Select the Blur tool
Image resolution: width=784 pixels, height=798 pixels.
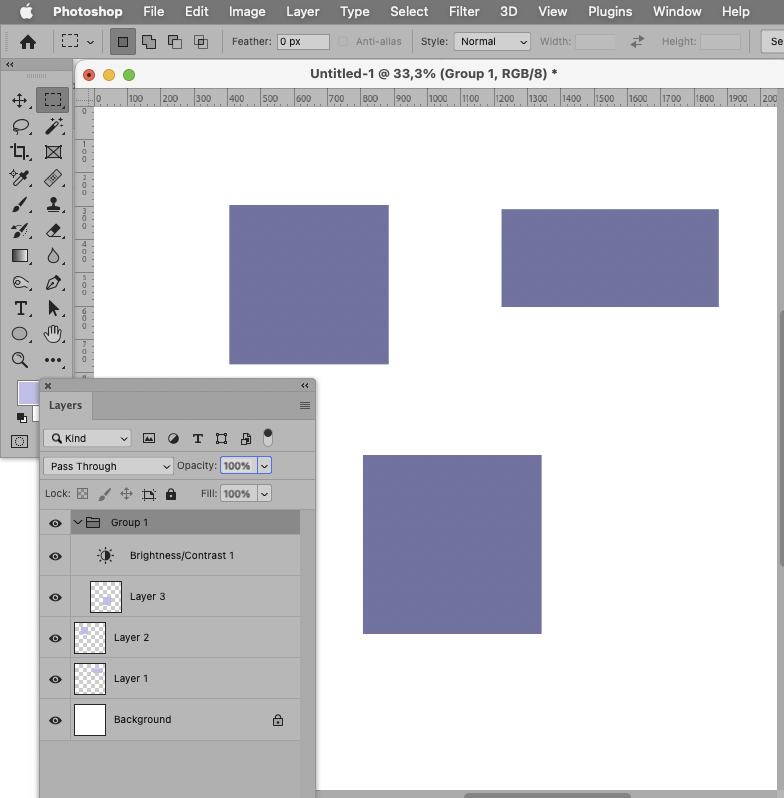(53, 256)
